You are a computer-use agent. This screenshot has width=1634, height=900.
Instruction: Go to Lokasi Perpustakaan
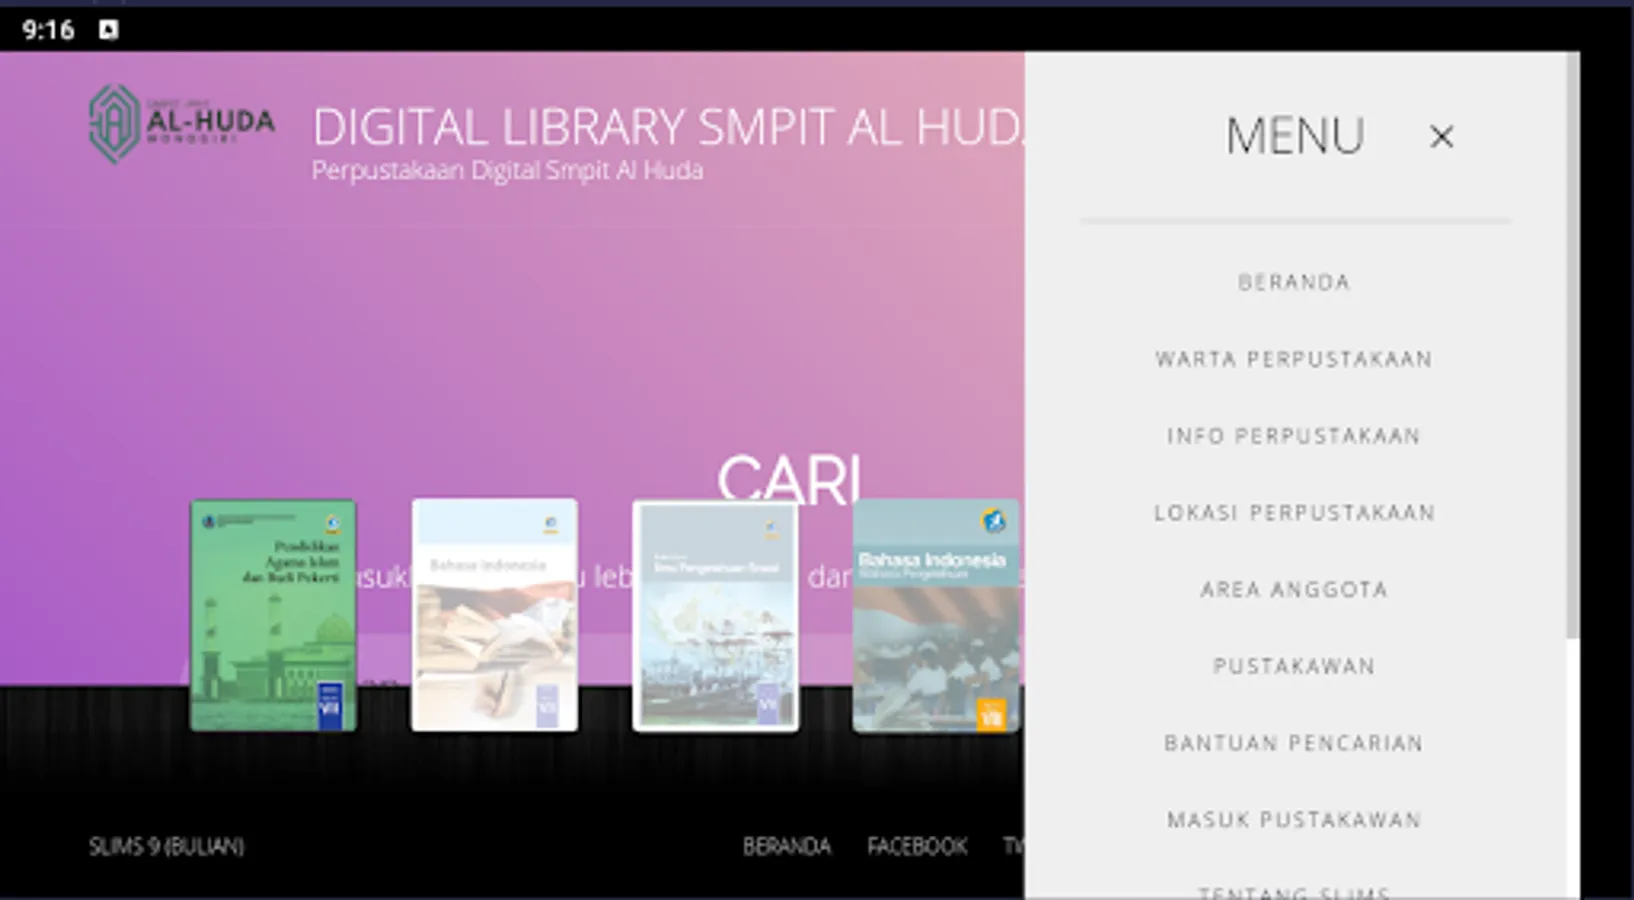(1294, 513)
